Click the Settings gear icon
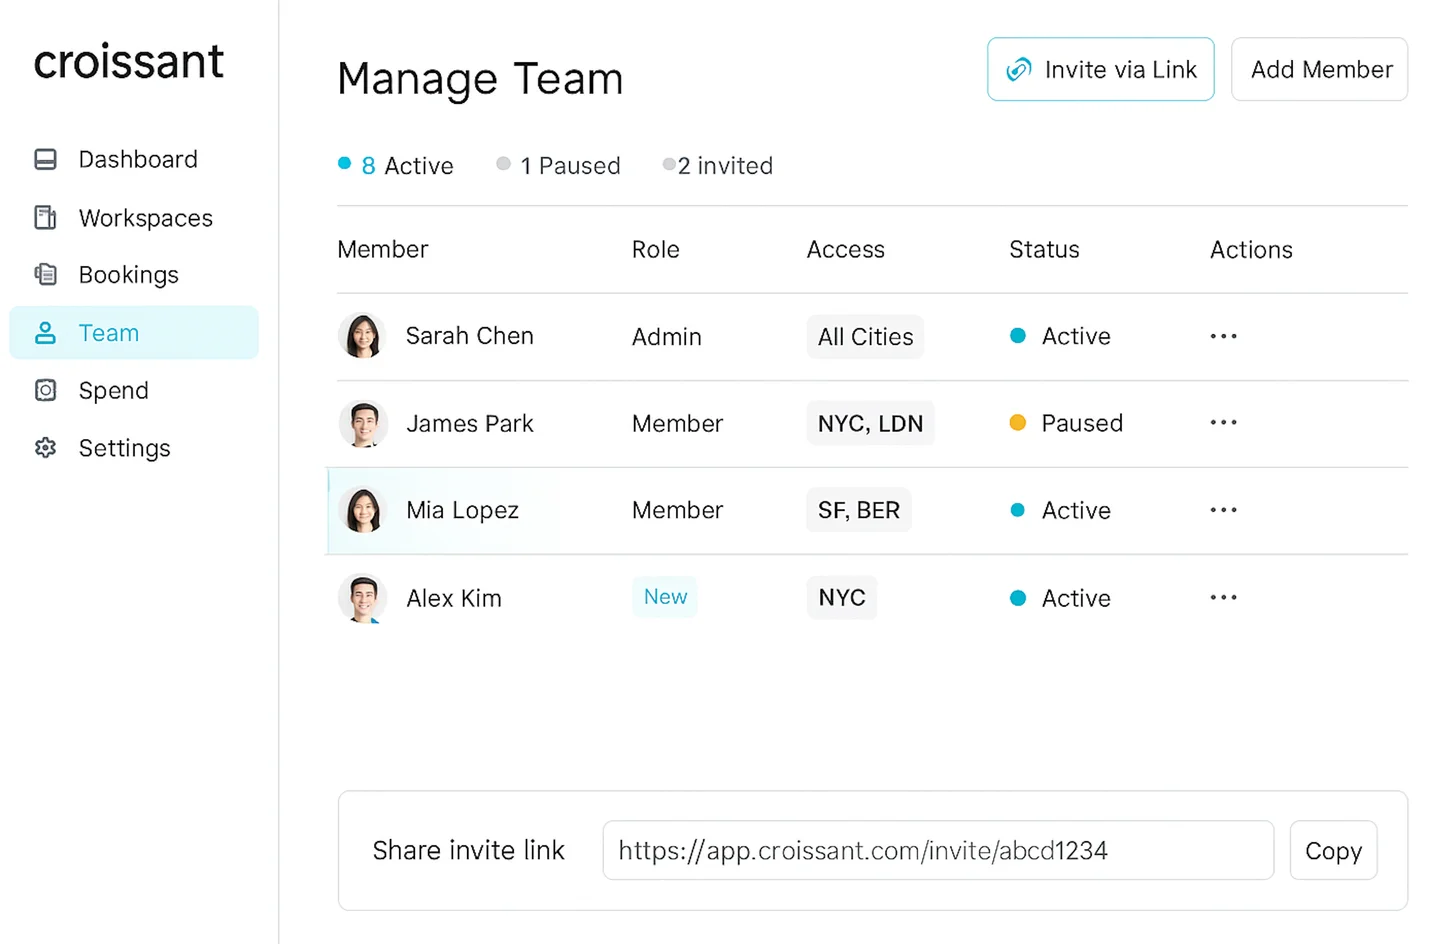The image size is (1440, 944). [45, 447]
